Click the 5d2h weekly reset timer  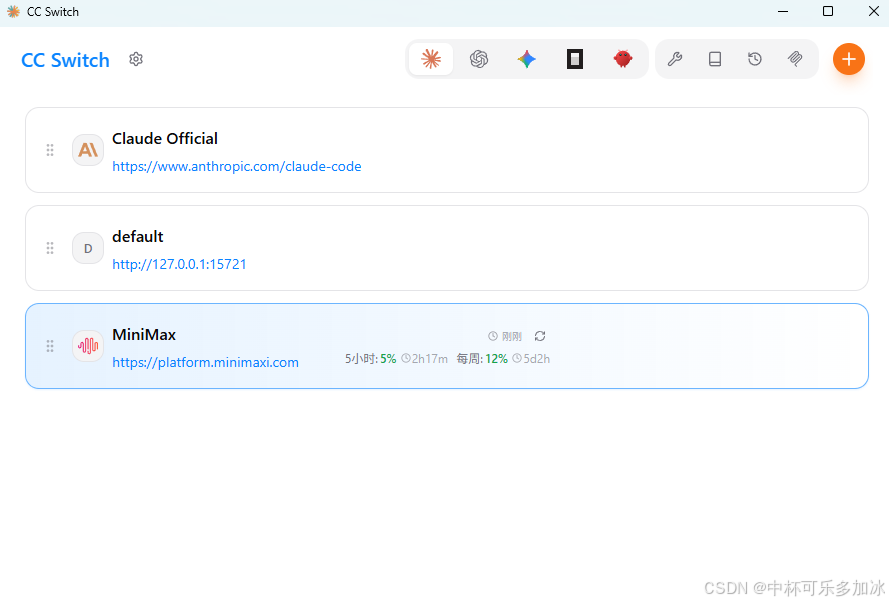pyautogui.click(x=531, y=359)
